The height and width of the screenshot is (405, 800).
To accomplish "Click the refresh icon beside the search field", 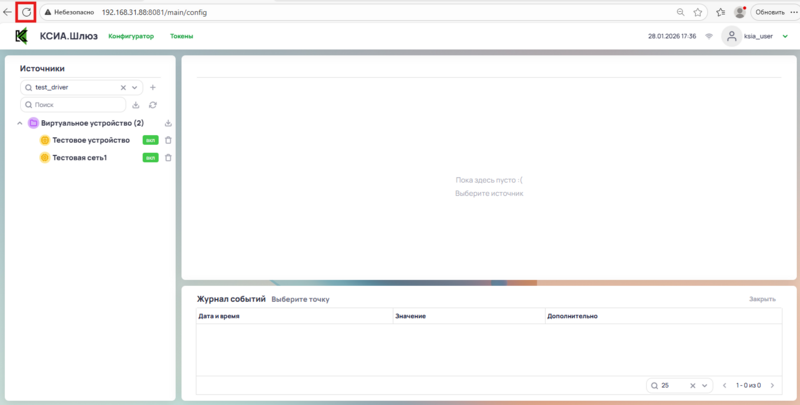I will click(153, 104).
